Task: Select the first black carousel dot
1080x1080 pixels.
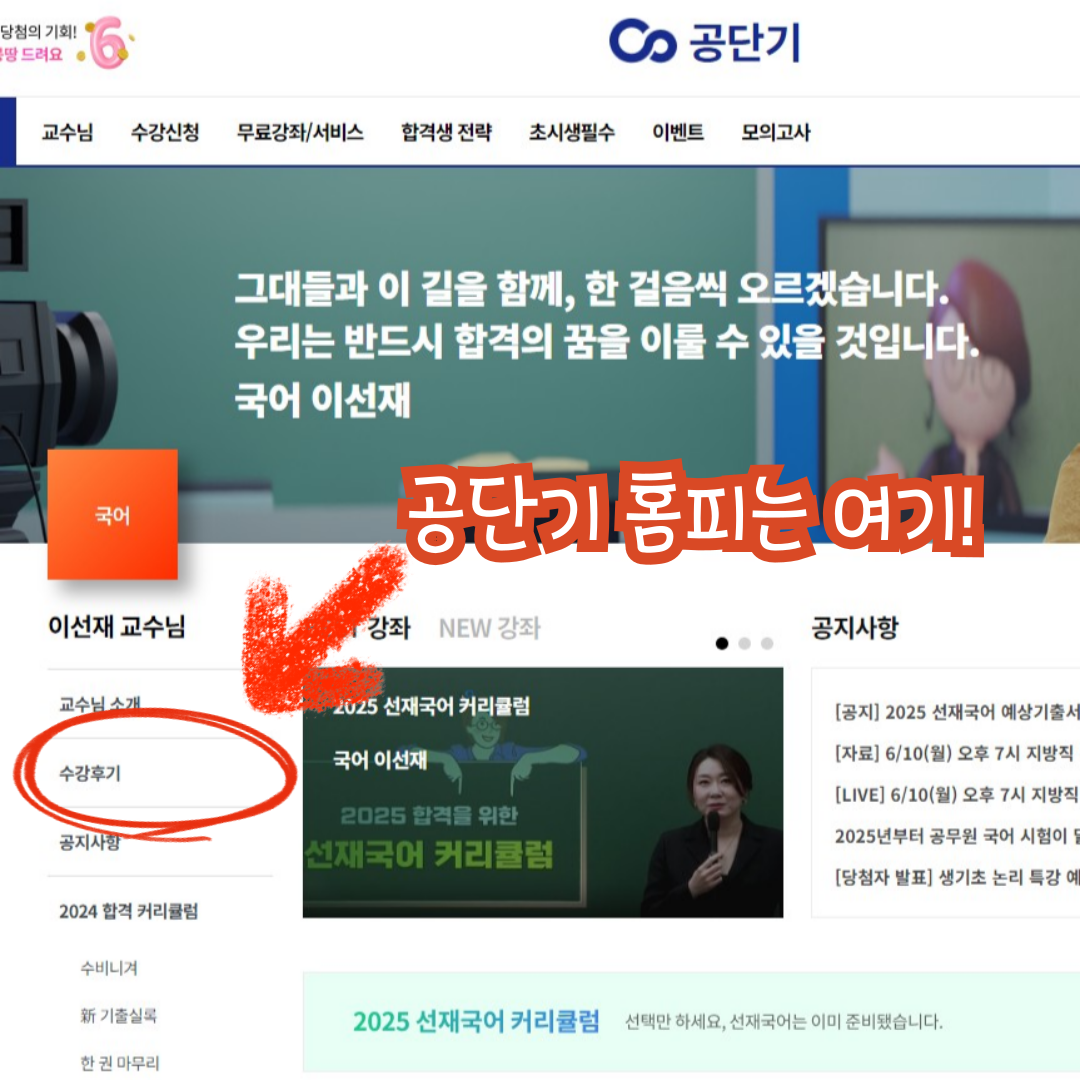Action: (722, 643)
